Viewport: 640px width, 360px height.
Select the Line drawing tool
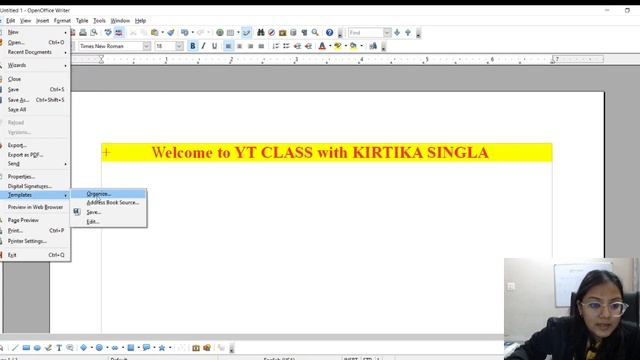point(15,348)
